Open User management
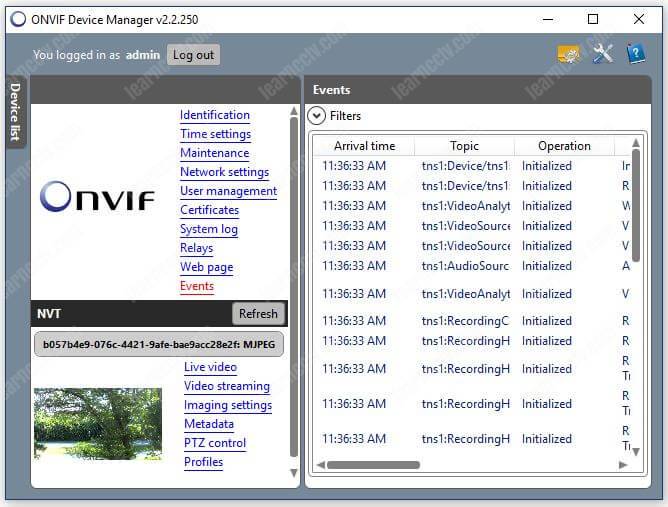Viewport: 668px width, 507px height. [228, 191]
